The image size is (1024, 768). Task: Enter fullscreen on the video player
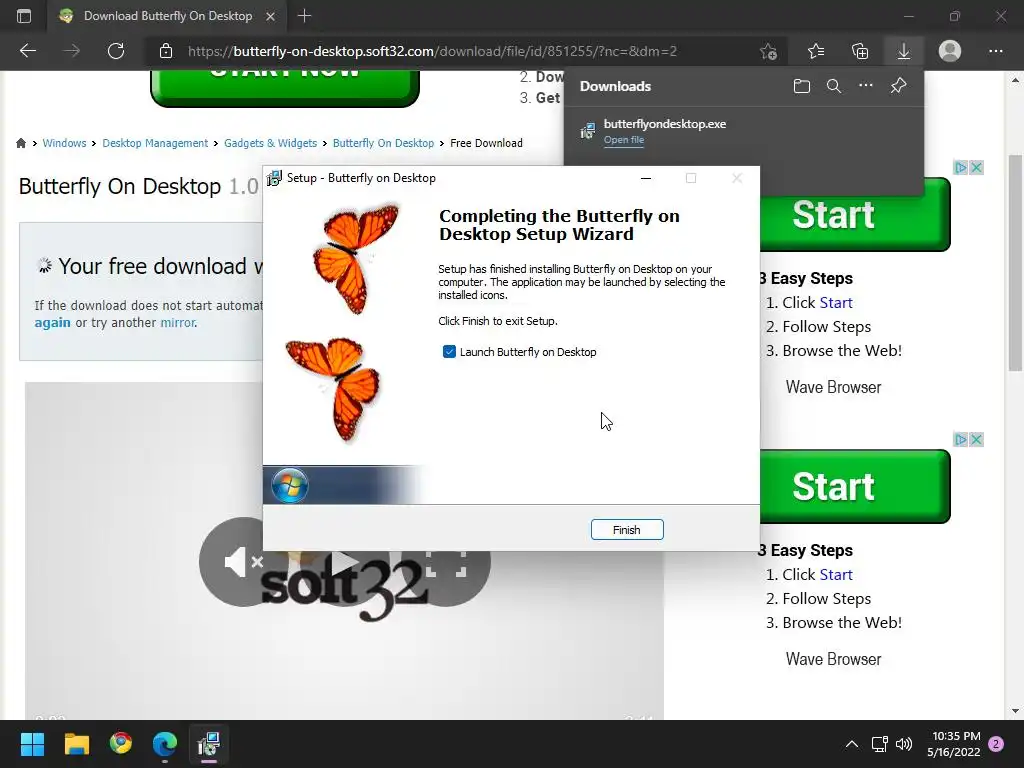click(446, 563)
